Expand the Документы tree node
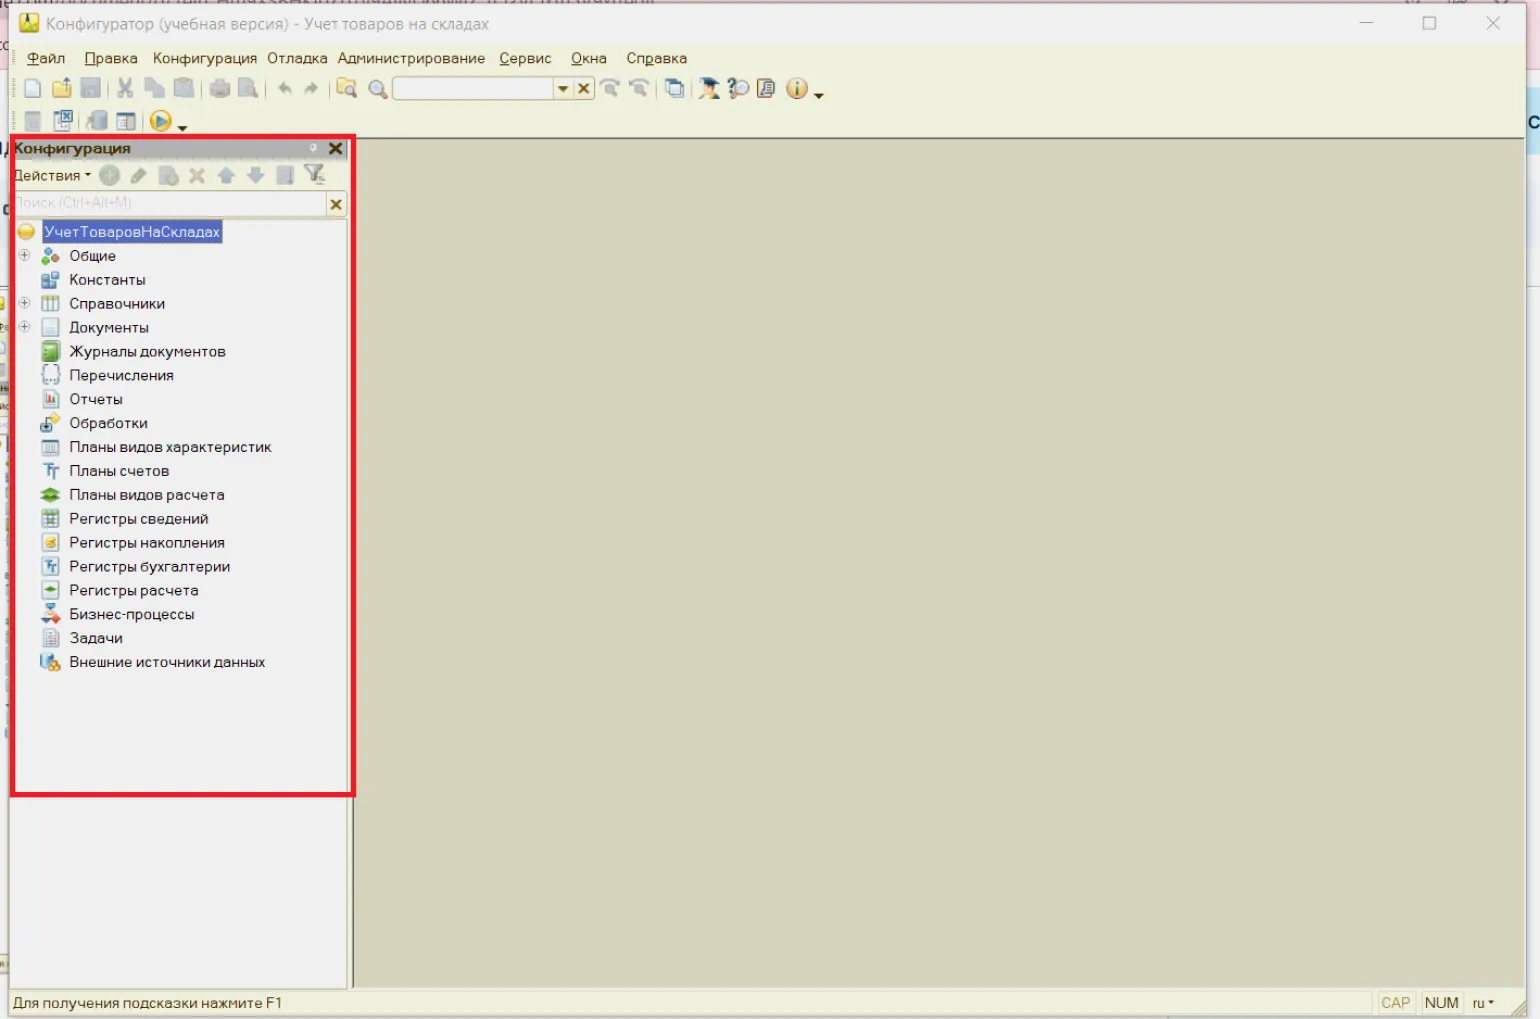 tap(25, 327)
